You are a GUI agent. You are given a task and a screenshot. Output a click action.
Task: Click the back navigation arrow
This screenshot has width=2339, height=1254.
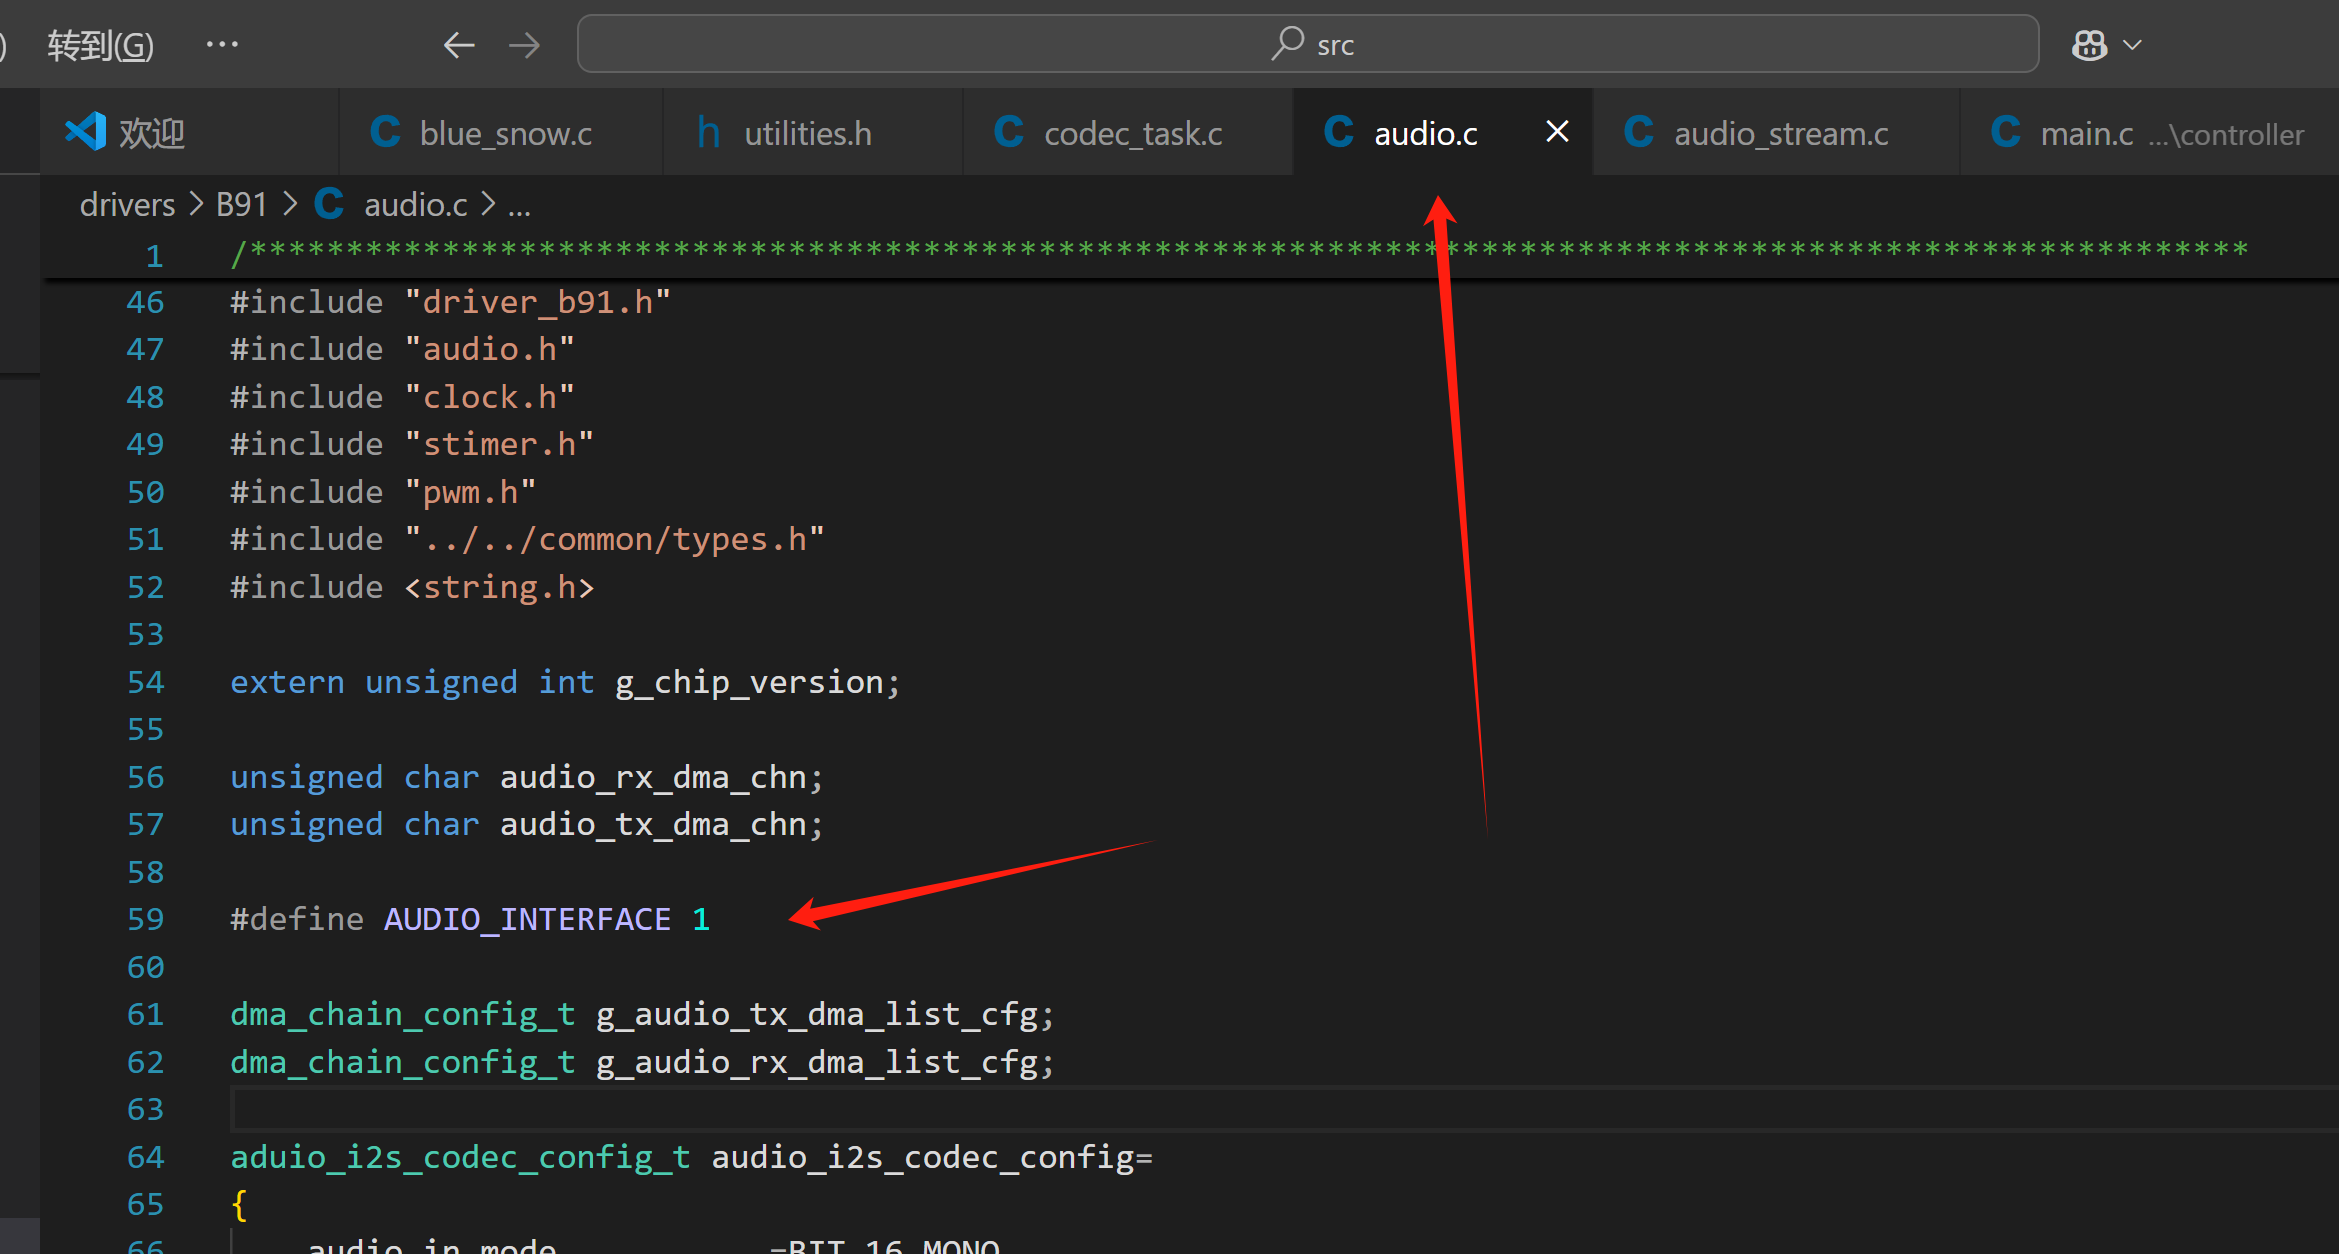pos(459,45)
